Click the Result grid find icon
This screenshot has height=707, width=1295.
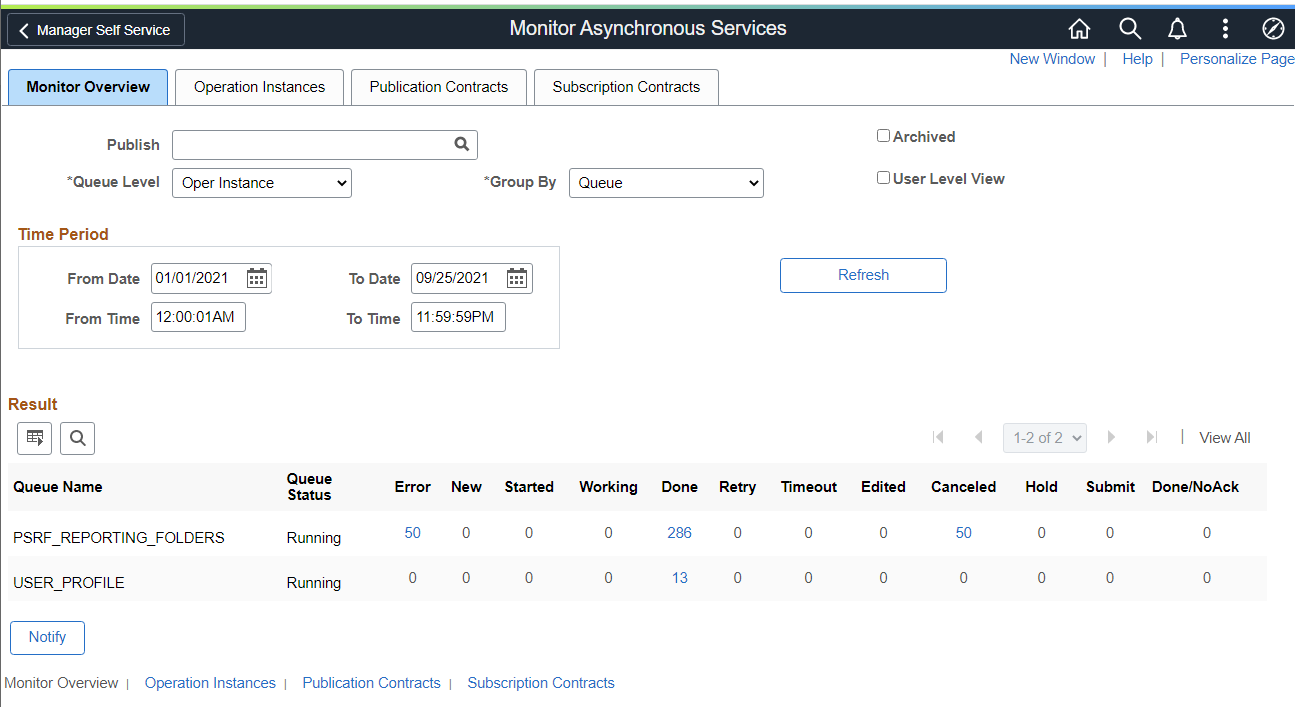[77, 437]
